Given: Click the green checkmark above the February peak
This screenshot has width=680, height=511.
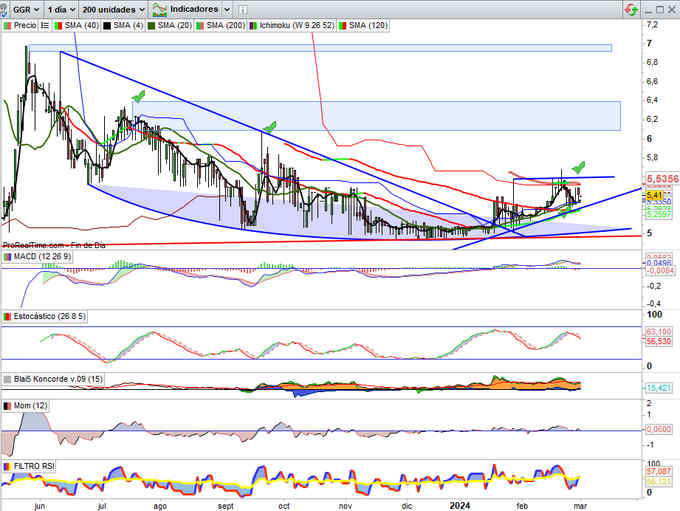Looking at the screenshot, I should click(x=578, y=165).
